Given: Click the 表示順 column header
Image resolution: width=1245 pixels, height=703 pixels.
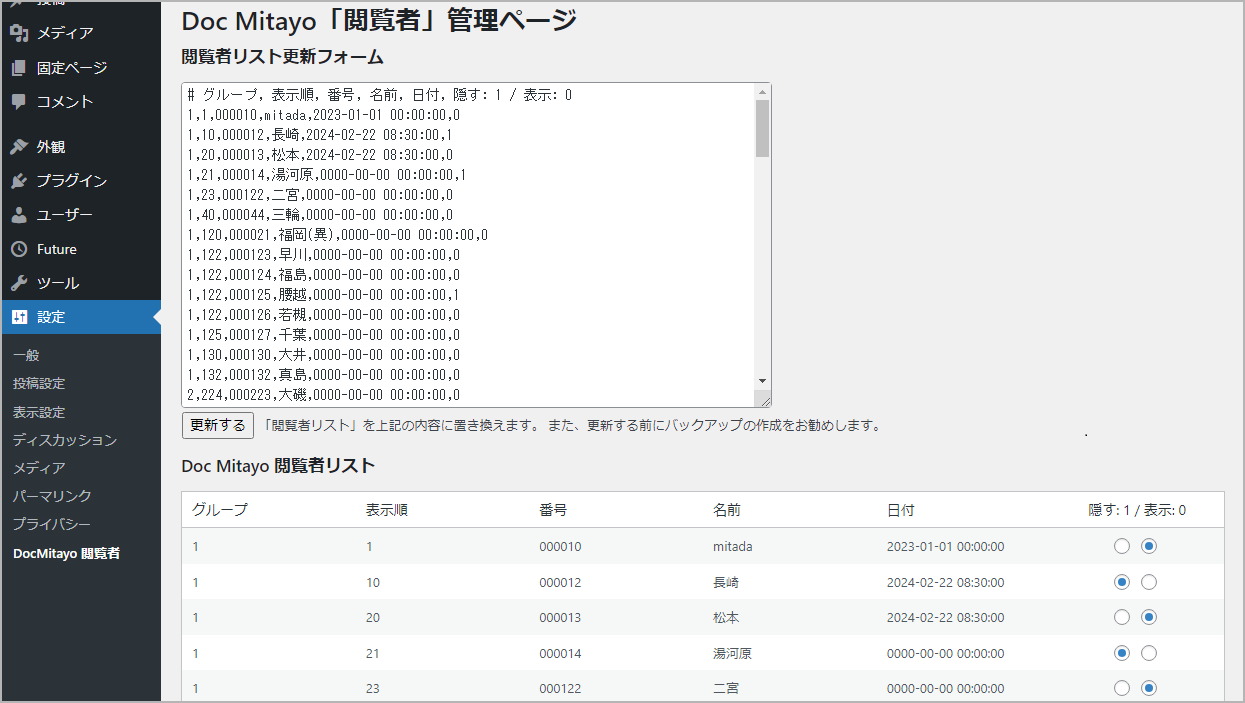Looking at the screenshot, I should (386, 510).
